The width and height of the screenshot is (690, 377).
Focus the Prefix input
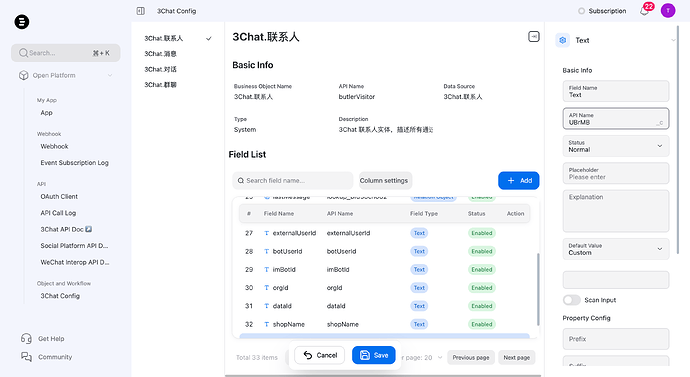pyautogui.click(x=616, y=339)
